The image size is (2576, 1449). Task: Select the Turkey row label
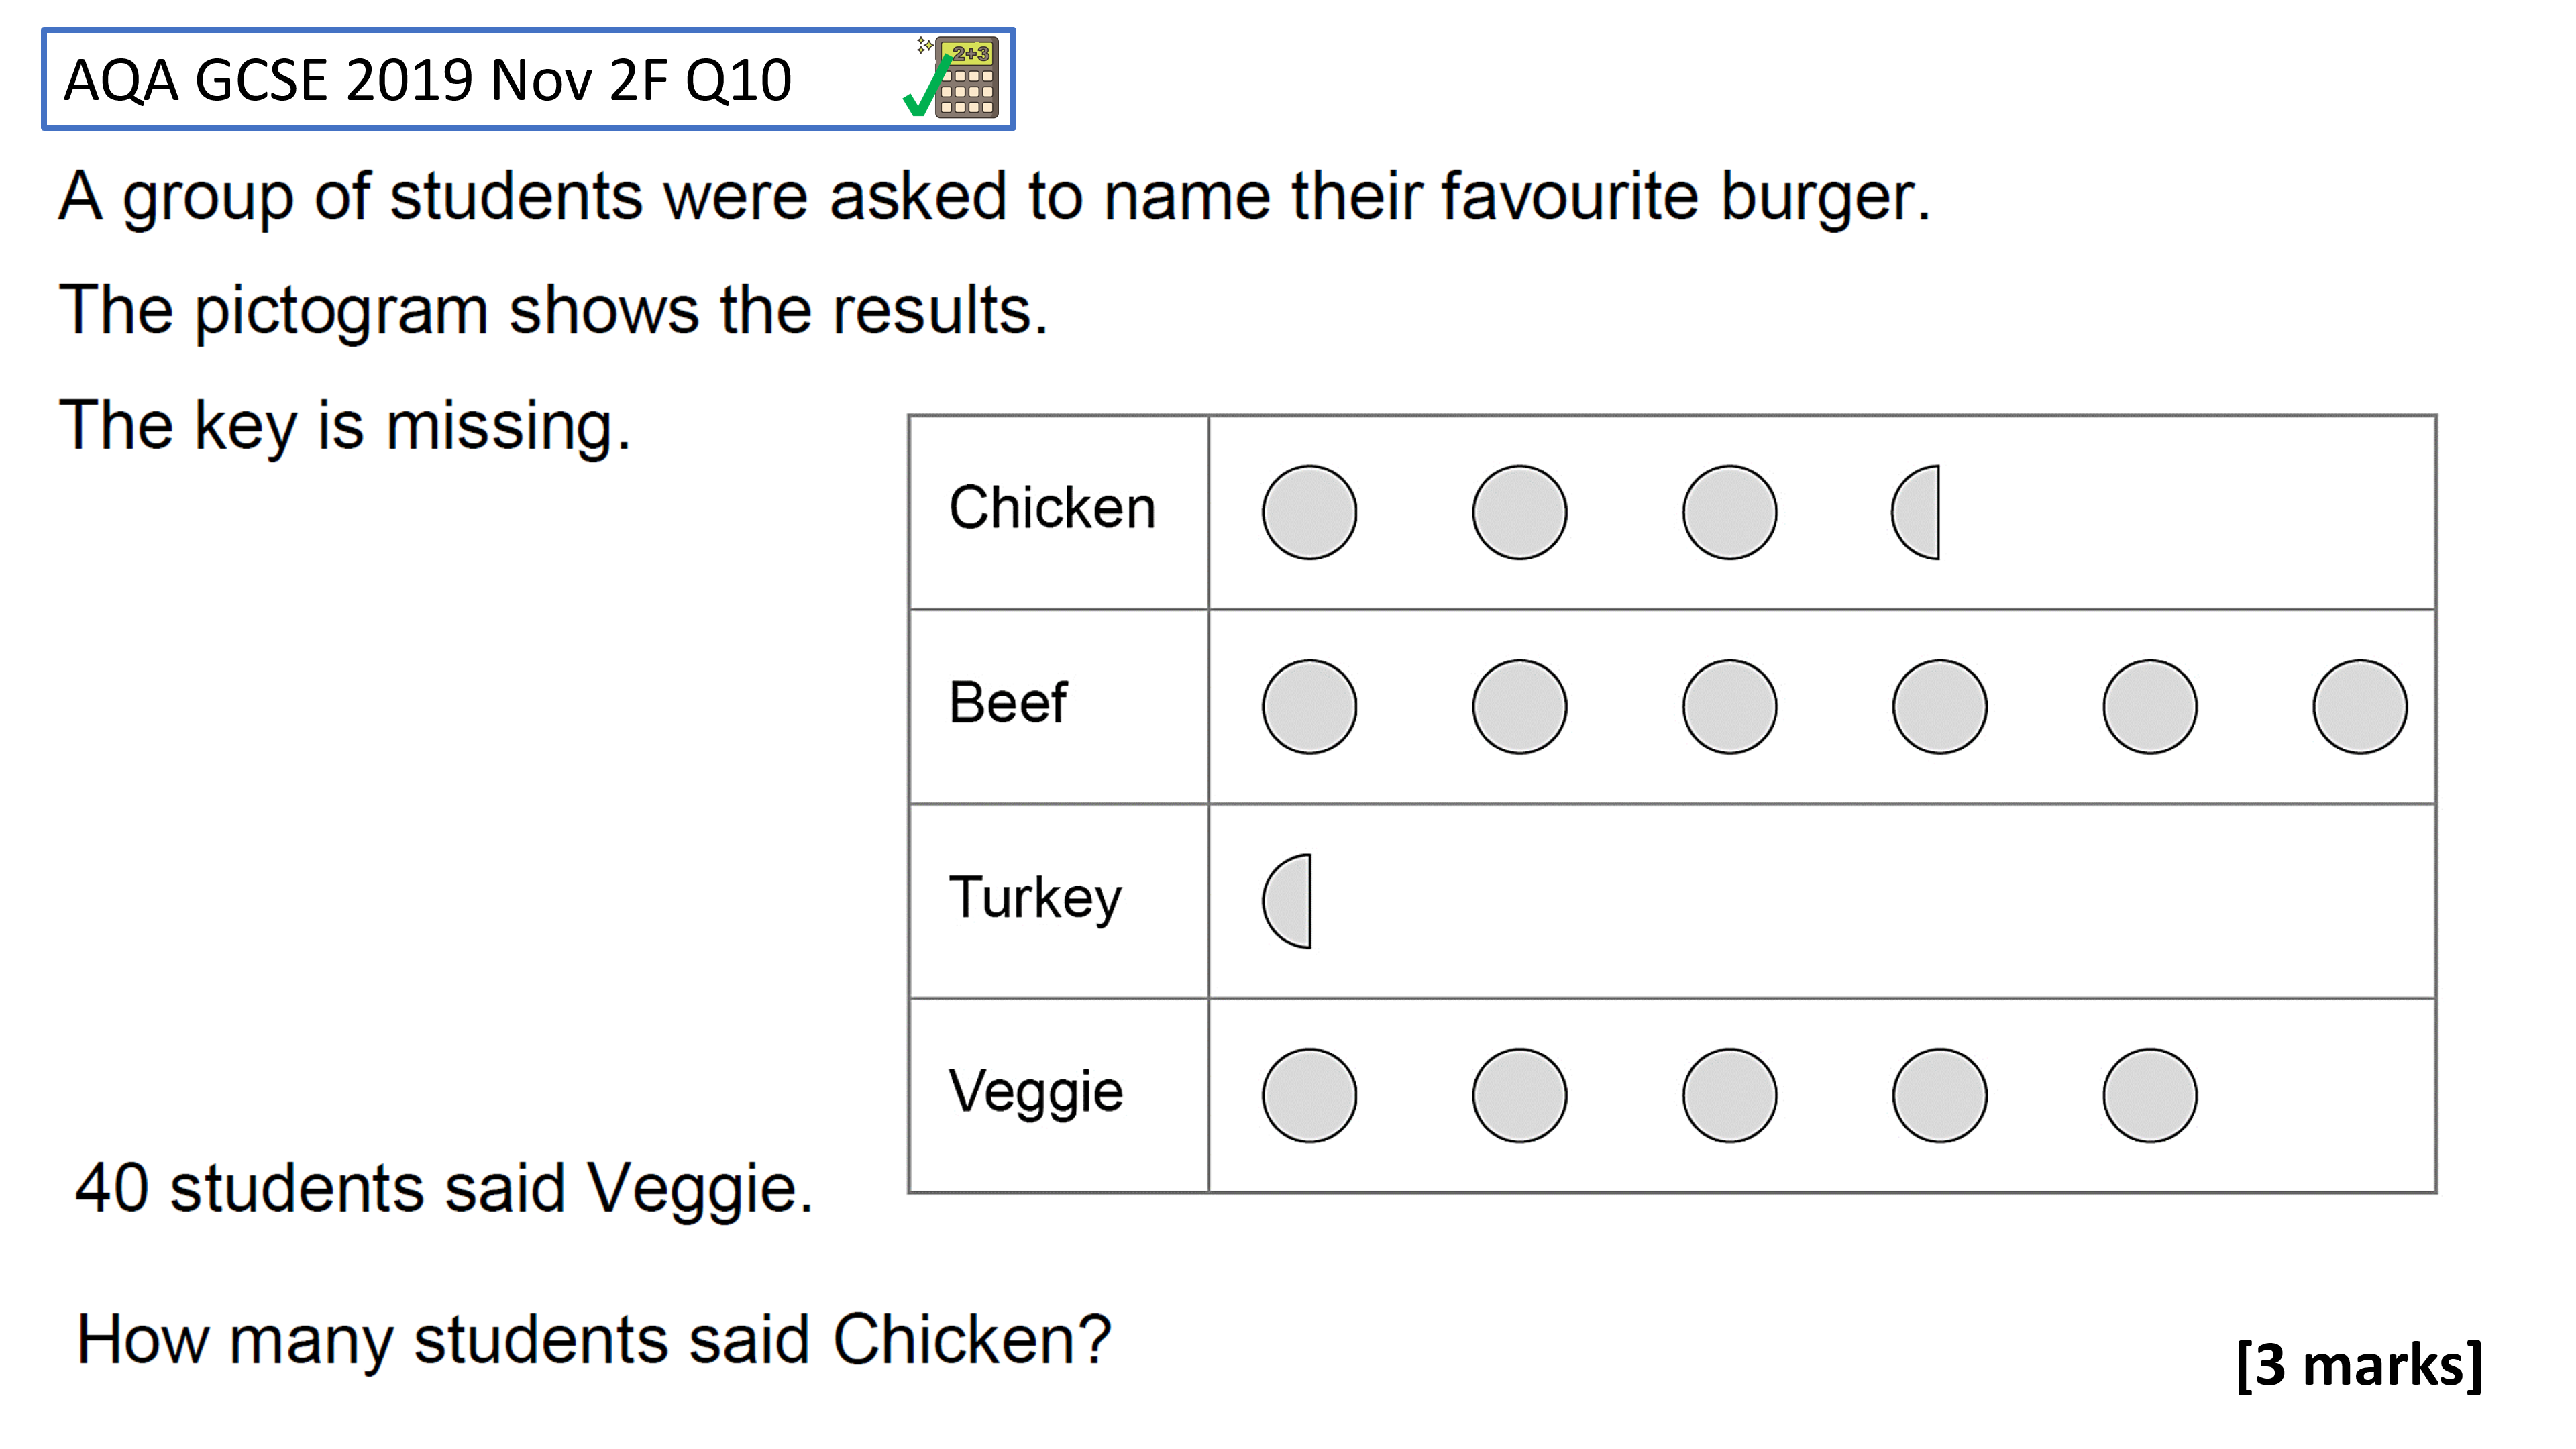point(1036,897)
